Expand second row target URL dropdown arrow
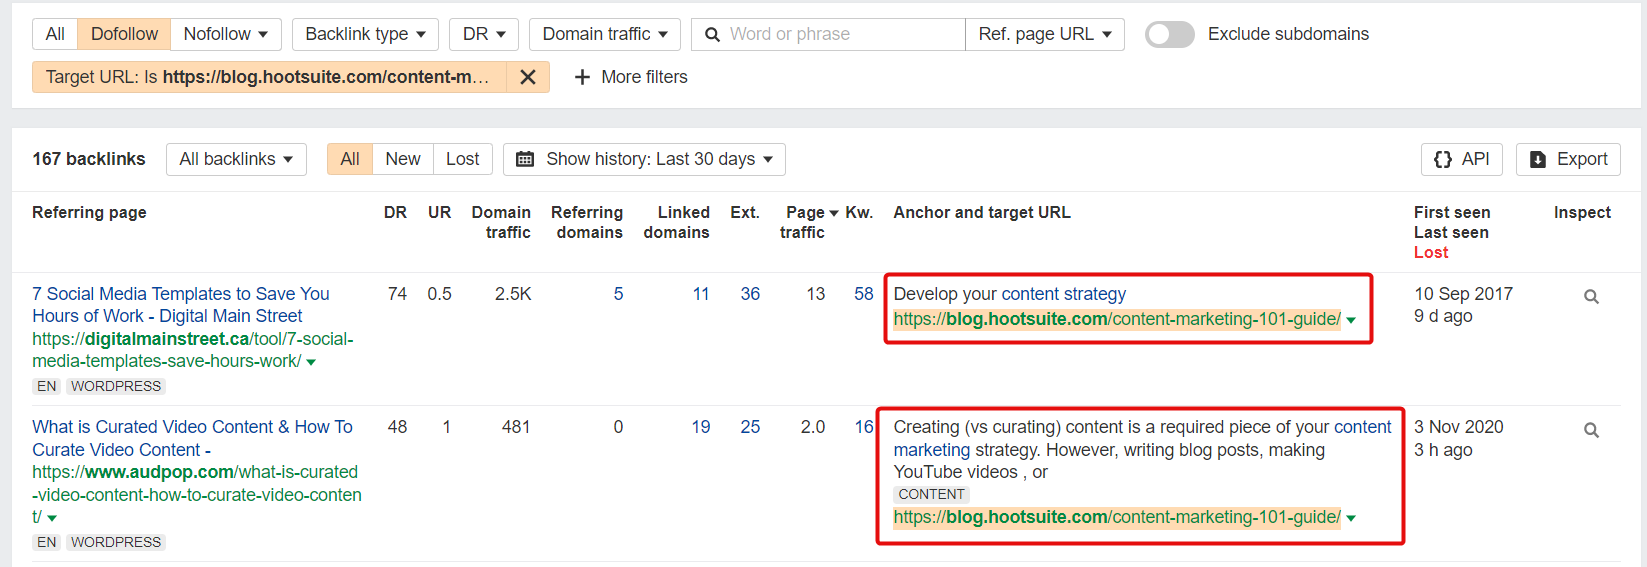This screenshot has height=567, width=1647. point(1351,518)
